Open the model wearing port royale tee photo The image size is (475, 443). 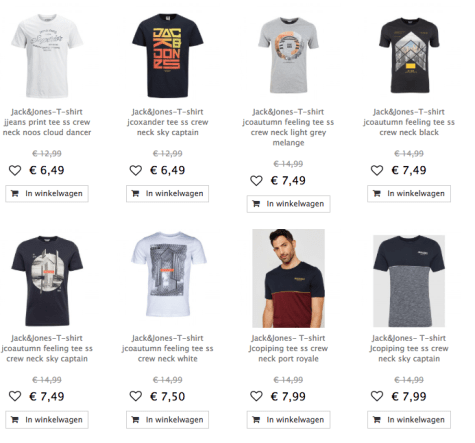click(x=288, y=278)
